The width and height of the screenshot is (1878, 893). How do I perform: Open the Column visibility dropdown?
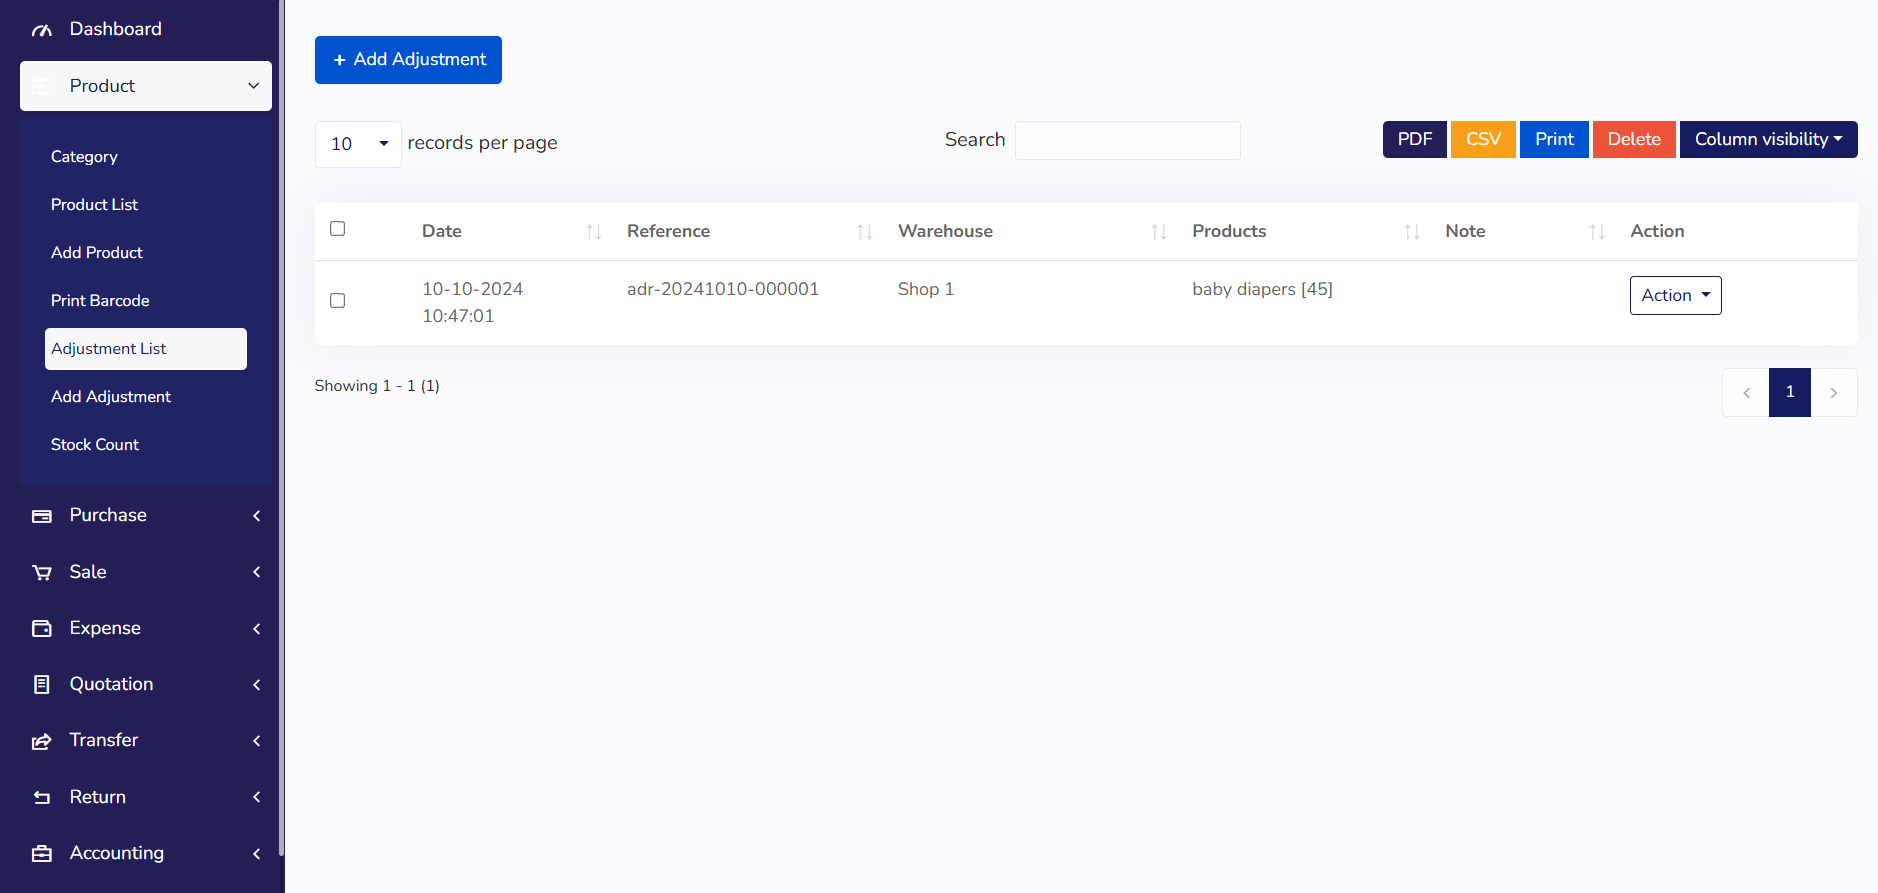click(1767, 140)
